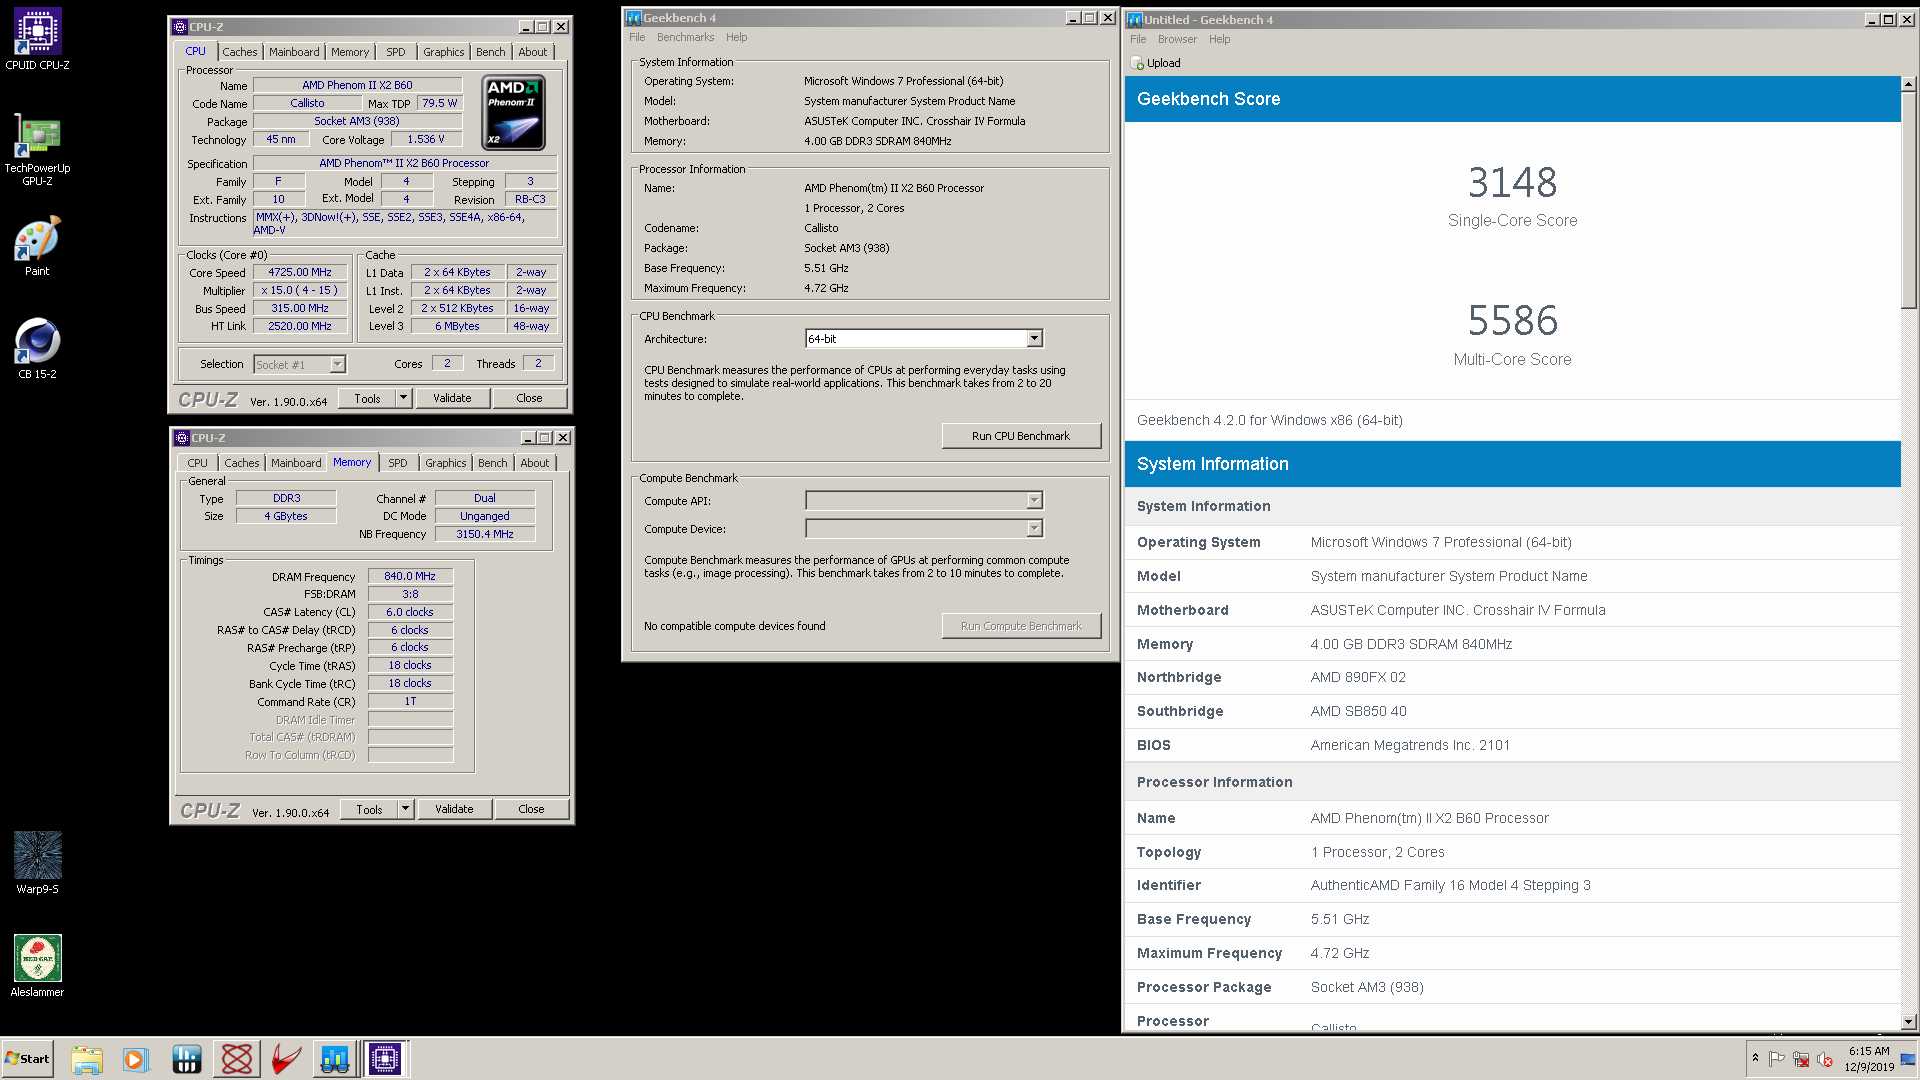Click the Show Desktop icon by the clock
1920x1080 pixels.
coord(1908,1059)
